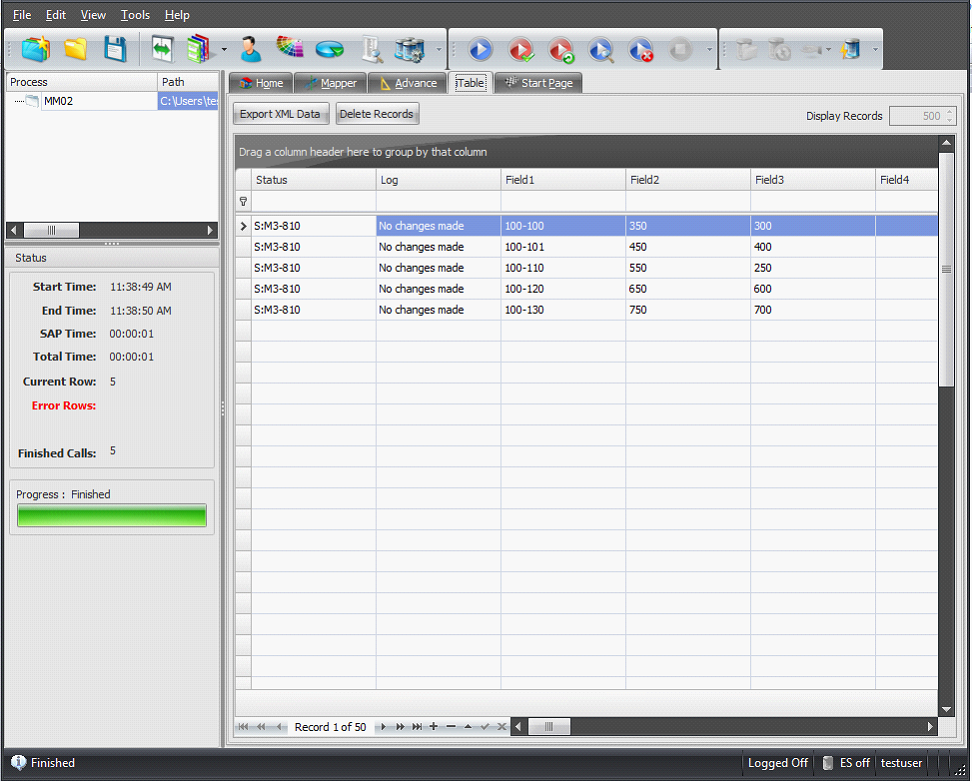Click the red play icon with green checkmark

coord(561,49)
